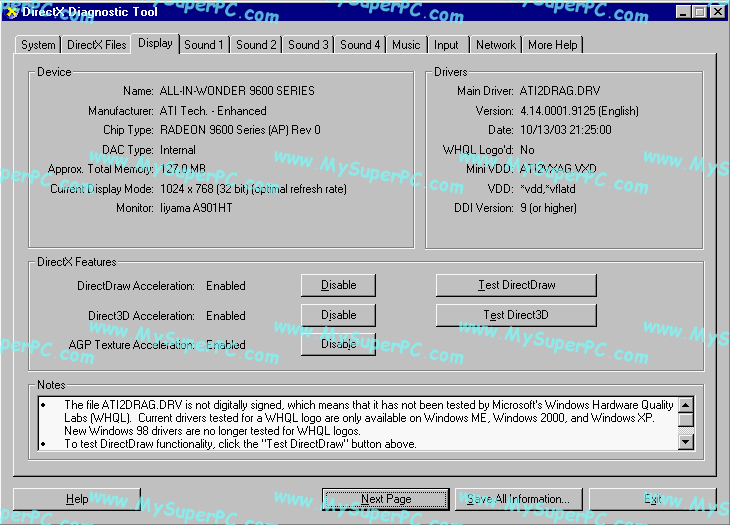
Task: Switch to the Music tab
Action: [x=406, y=45]
